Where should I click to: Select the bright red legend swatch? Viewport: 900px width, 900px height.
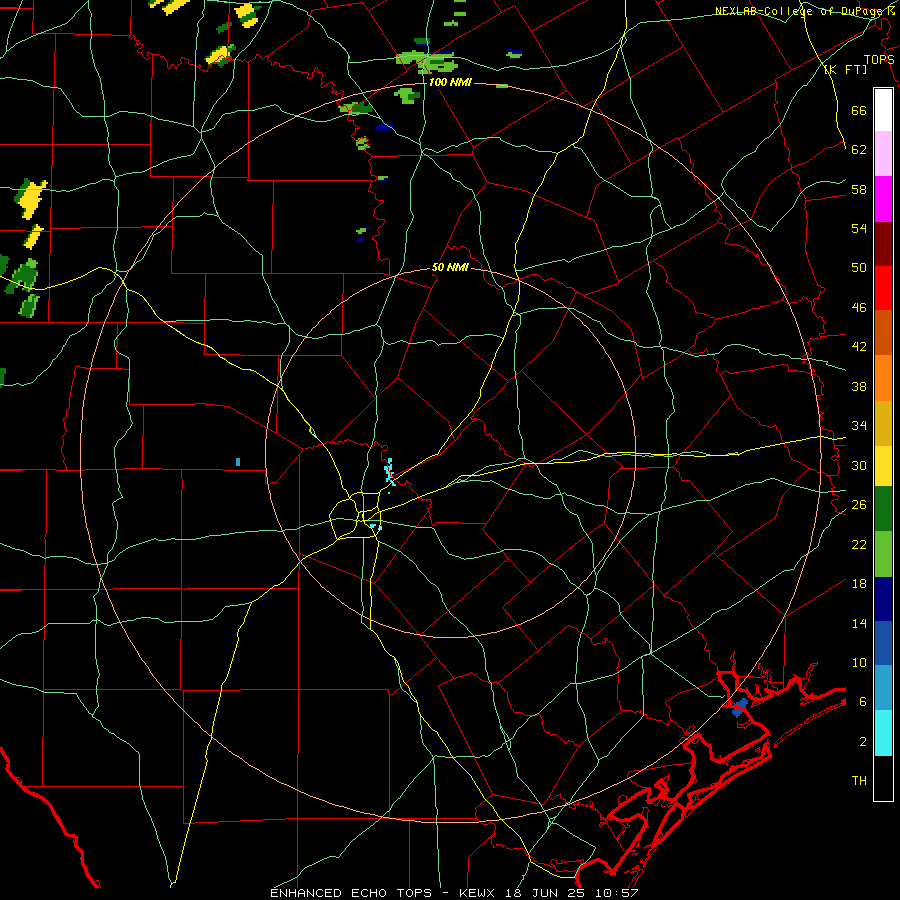[x=883, y=288]
